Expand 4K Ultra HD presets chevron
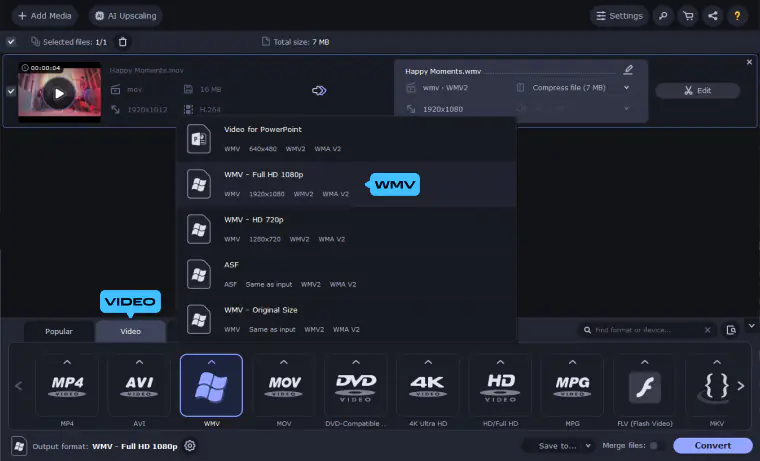The image size is (760, 461). pos(428,362)
